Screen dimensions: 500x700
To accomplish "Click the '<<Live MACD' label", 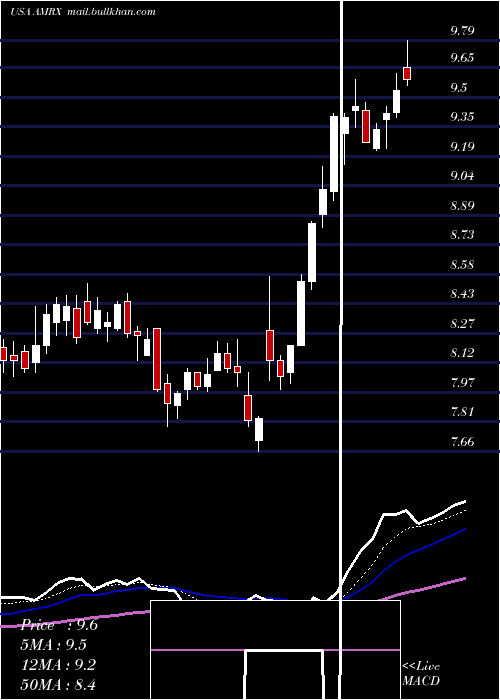I will click(421, 673).
